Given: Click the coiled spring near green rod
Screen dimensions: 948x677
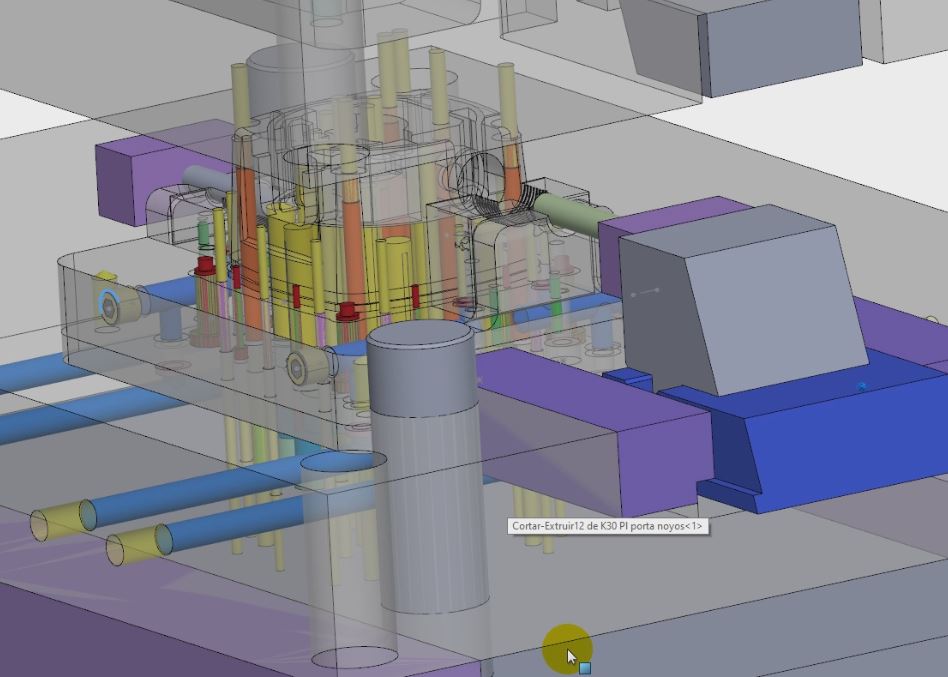Looking at the screenshot, I should tap(518, 200).
